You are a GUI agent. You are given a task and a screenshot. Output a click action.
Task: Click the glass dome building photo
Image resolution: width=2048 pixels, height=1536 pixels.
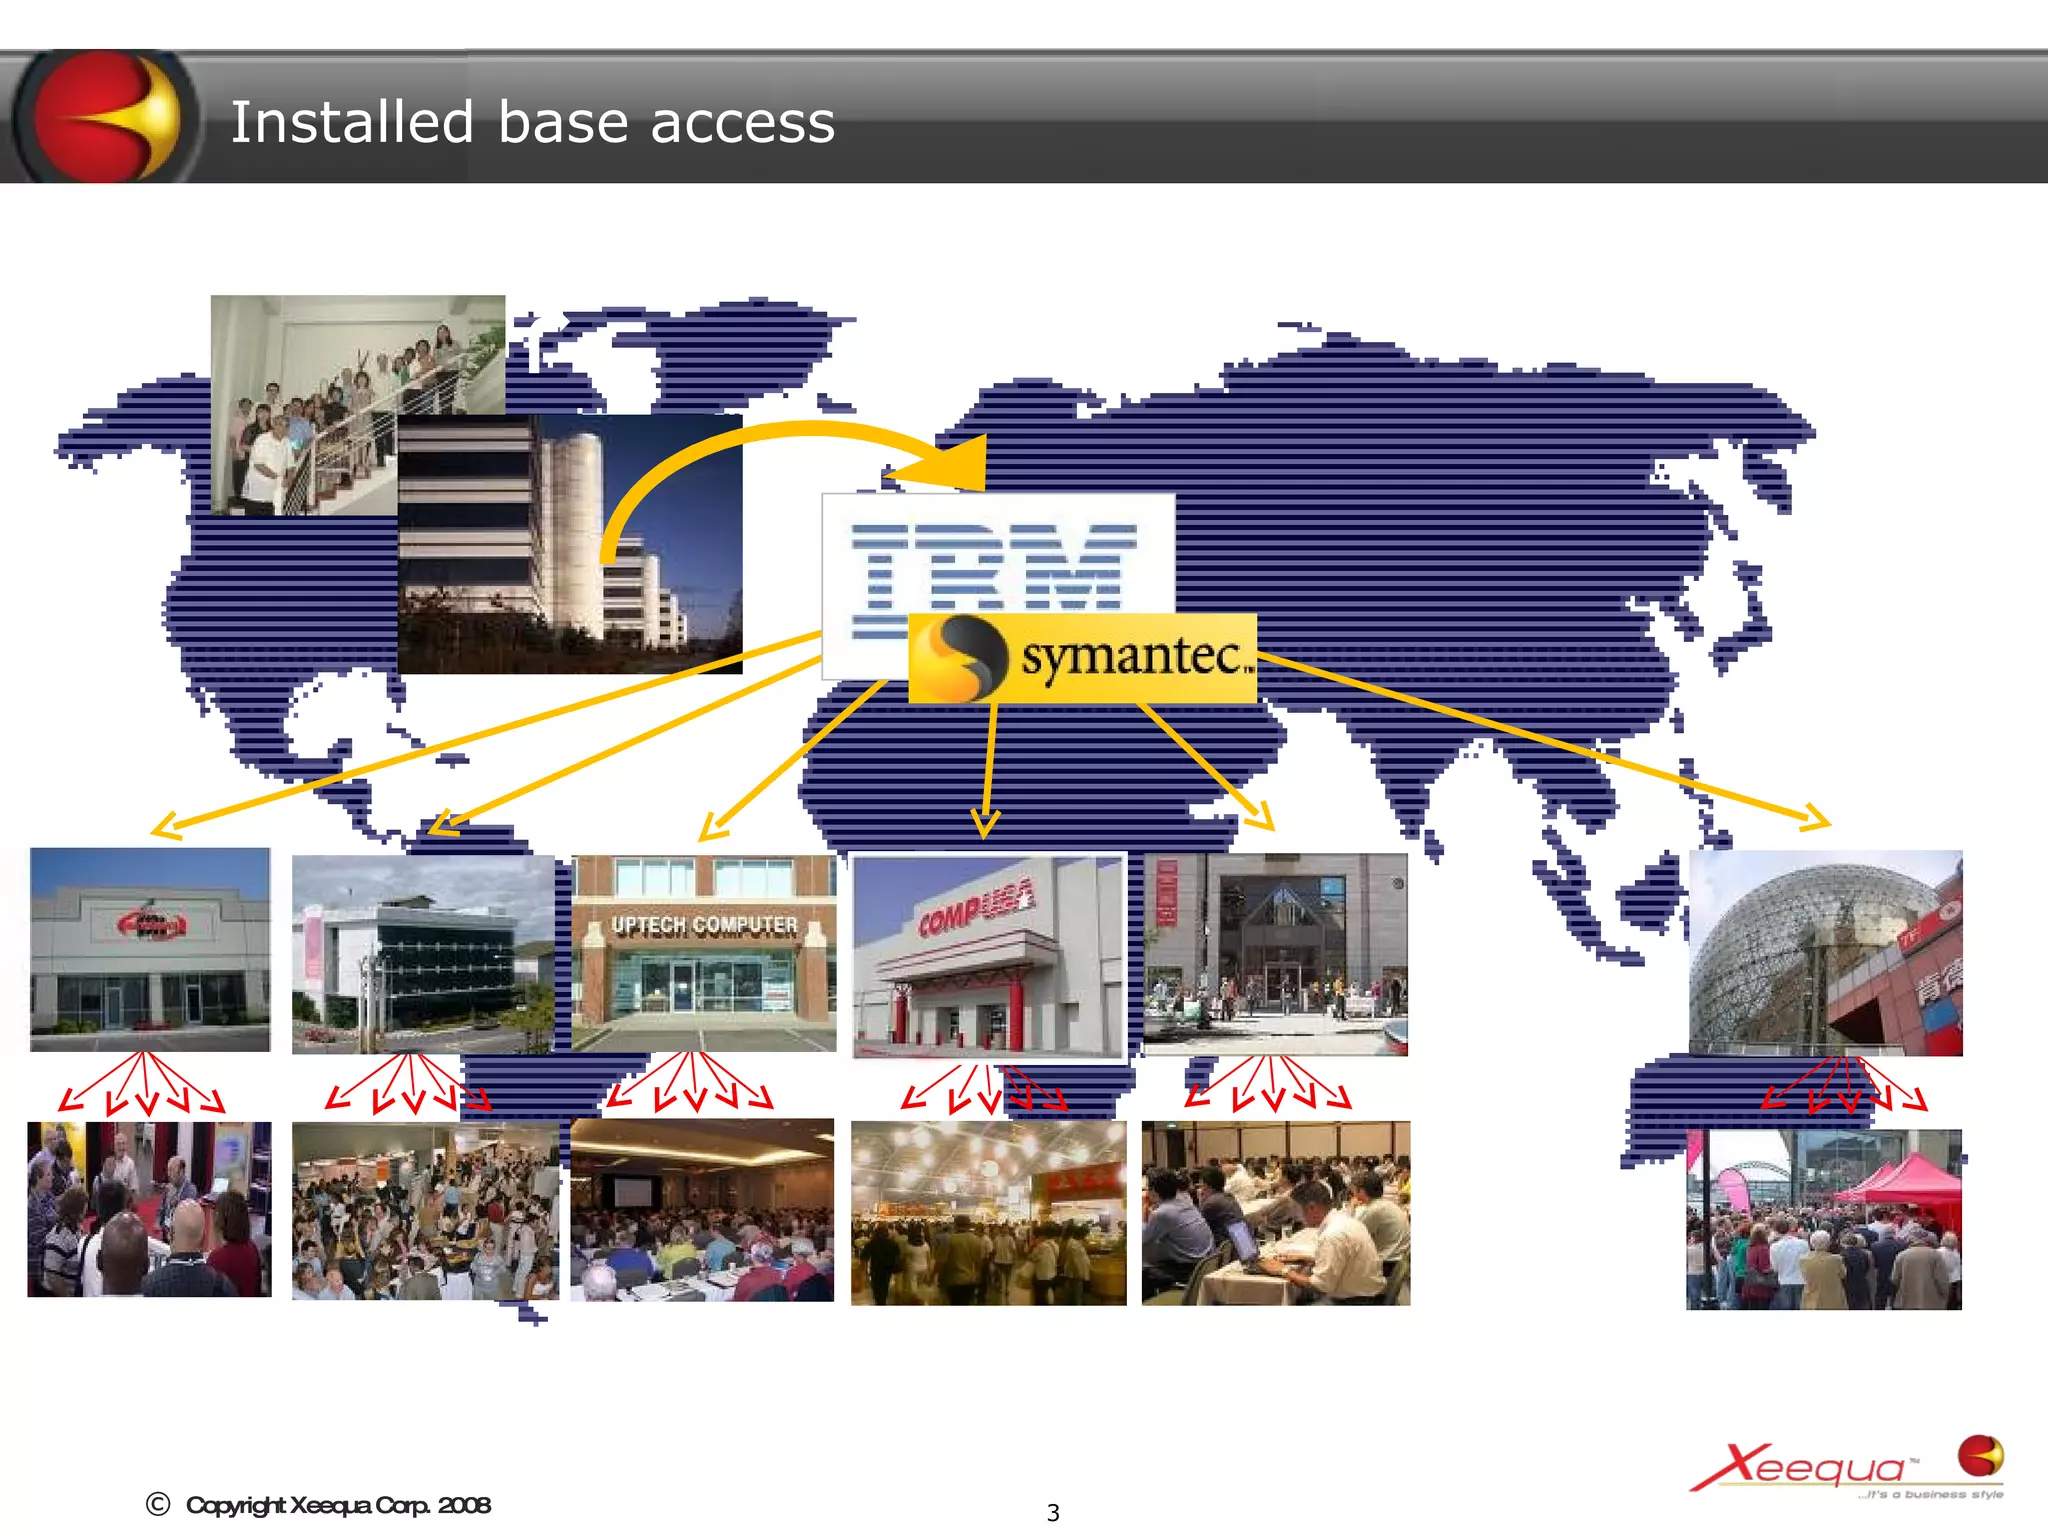[x=1825, y=952]
